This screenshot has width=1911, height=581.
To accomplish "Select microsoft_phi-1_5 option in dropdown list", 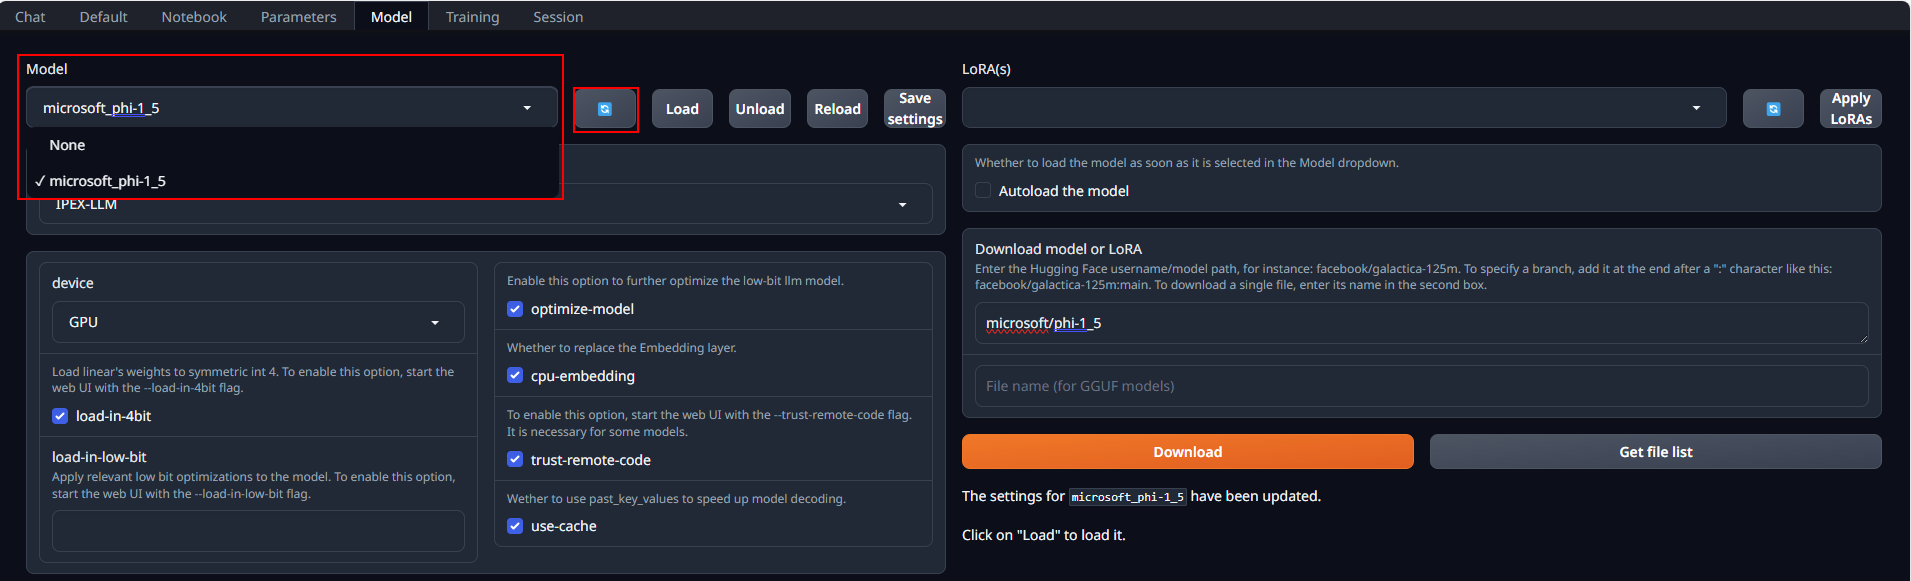I will [x=292, y=181].
